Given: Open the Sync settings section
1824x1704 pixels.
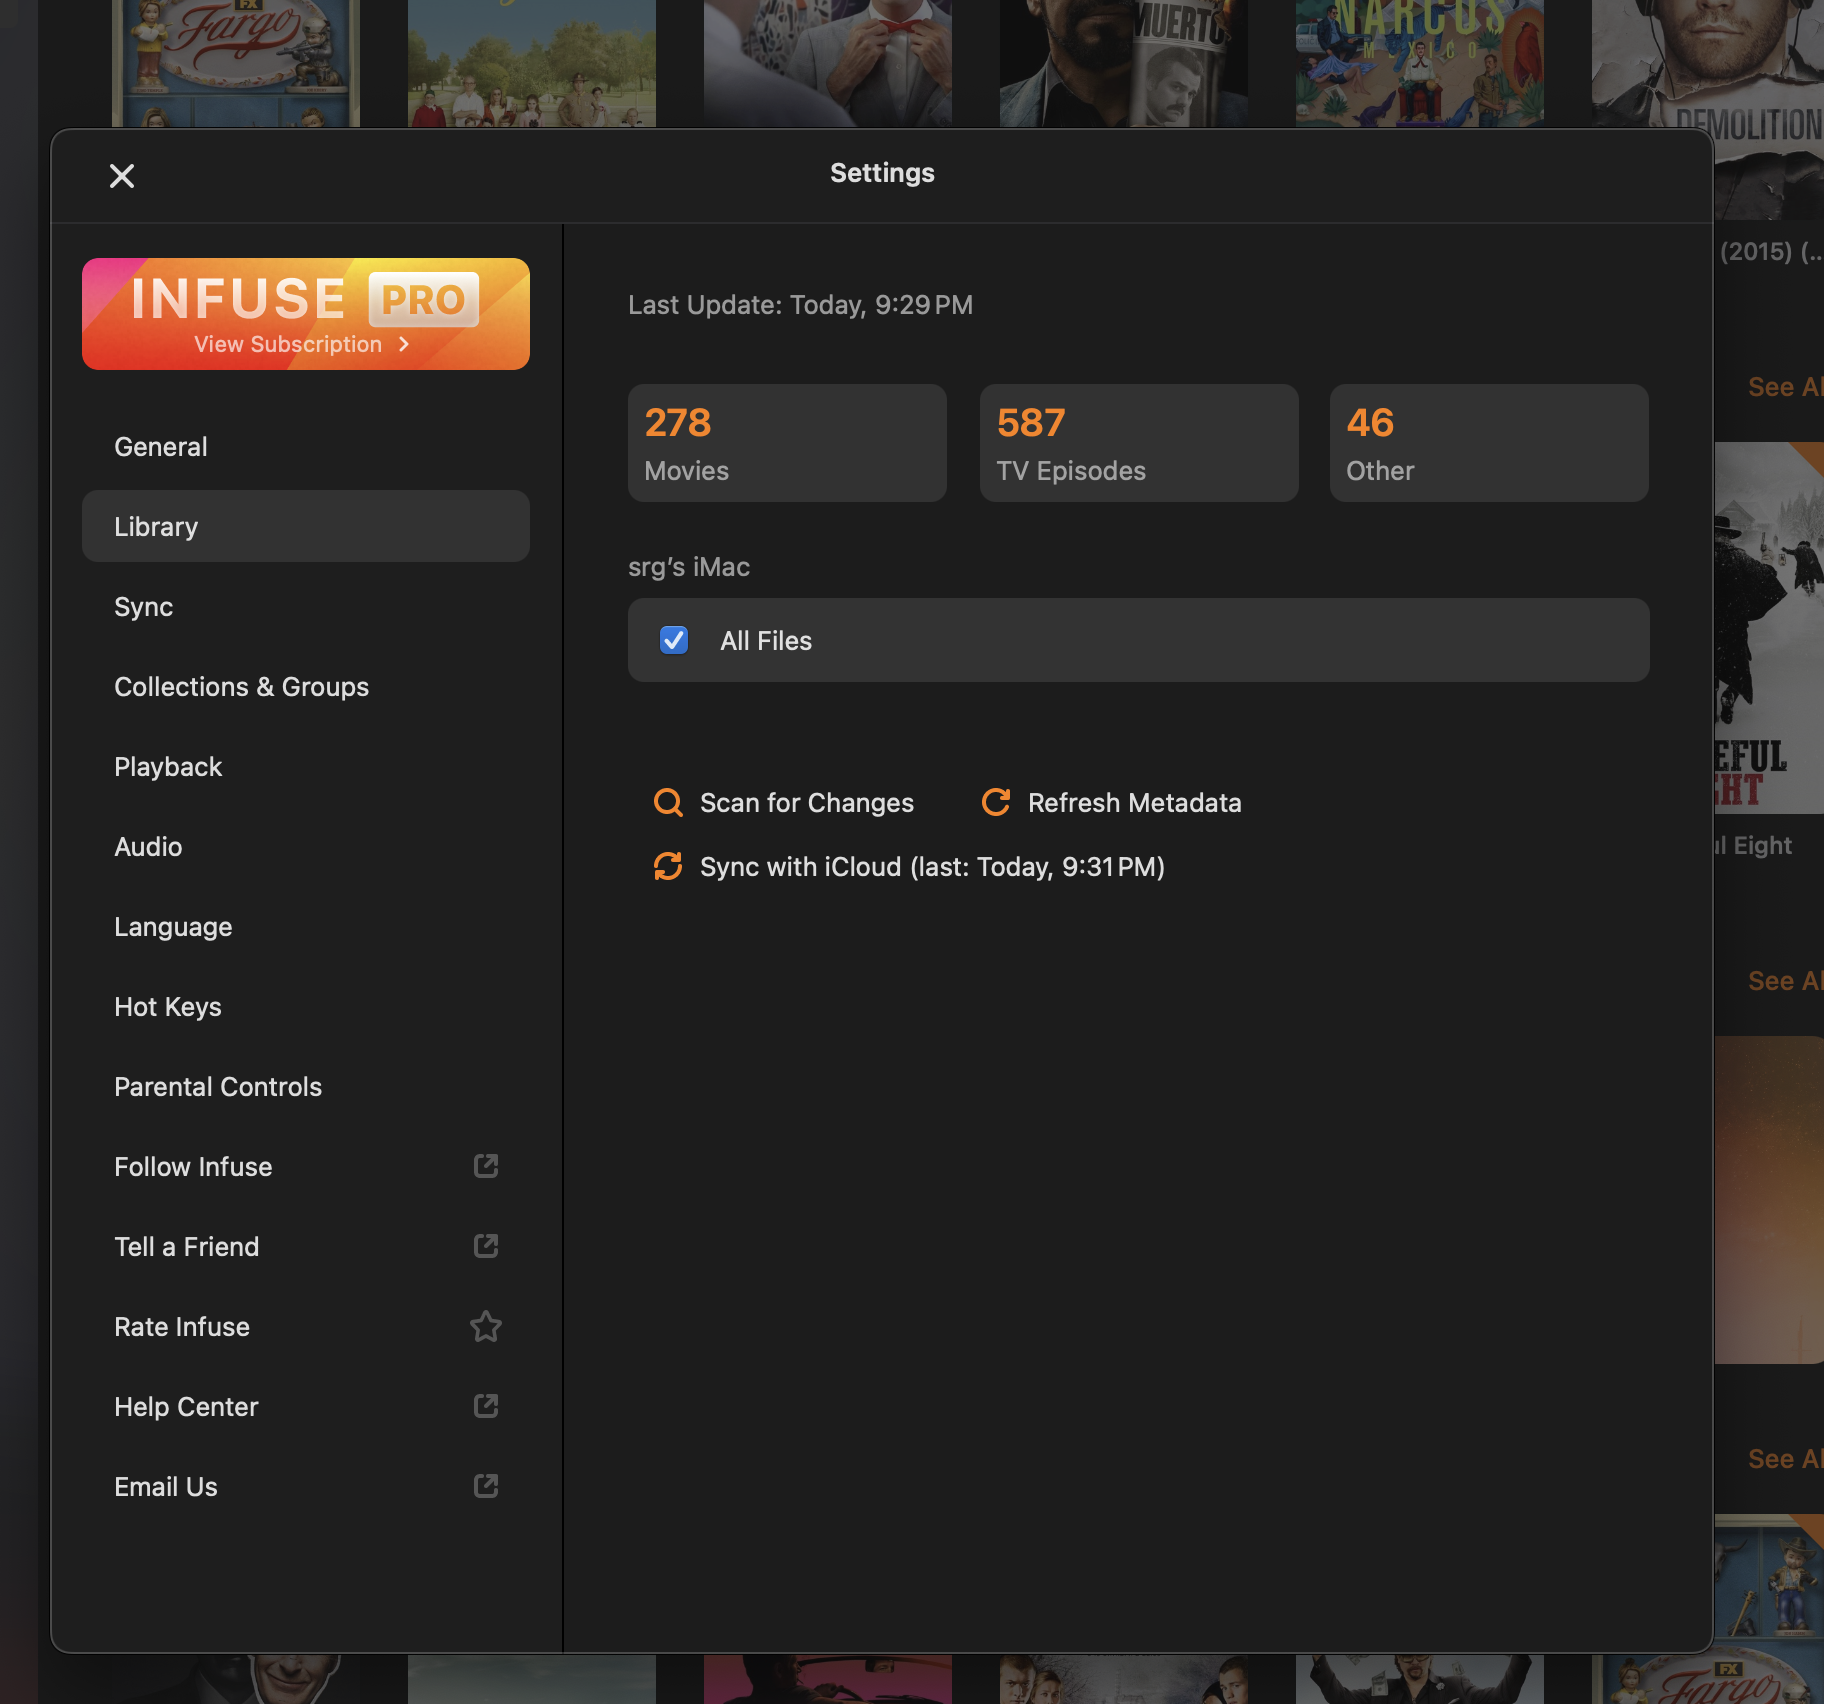Looking at the screenshot, I should (x=306, y=607).
